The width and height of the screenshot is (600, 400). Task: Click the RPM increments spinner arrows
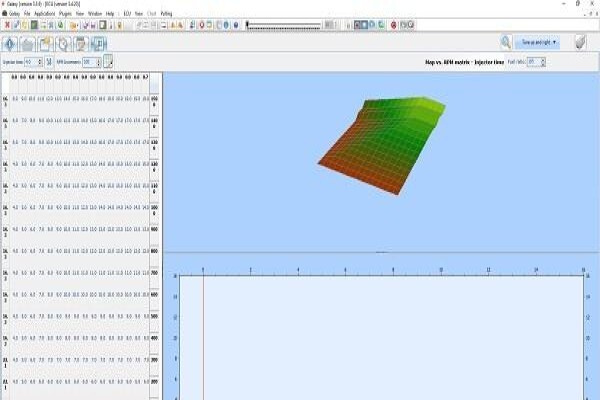point(99,62)
